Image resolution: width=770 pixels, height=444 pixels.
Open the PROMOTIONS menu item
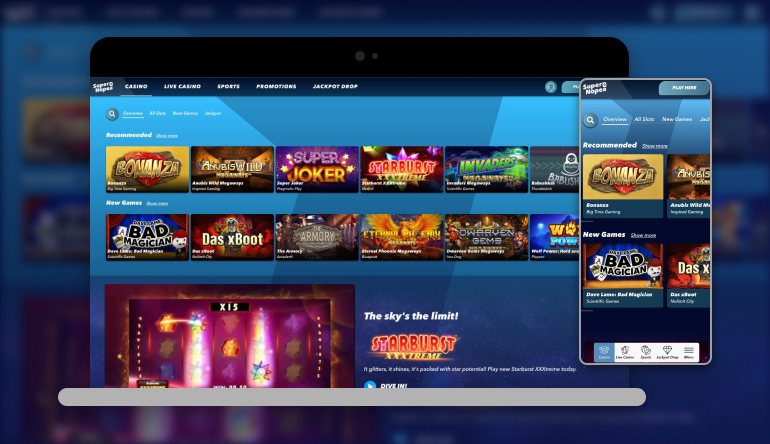(x=276, y=86)
